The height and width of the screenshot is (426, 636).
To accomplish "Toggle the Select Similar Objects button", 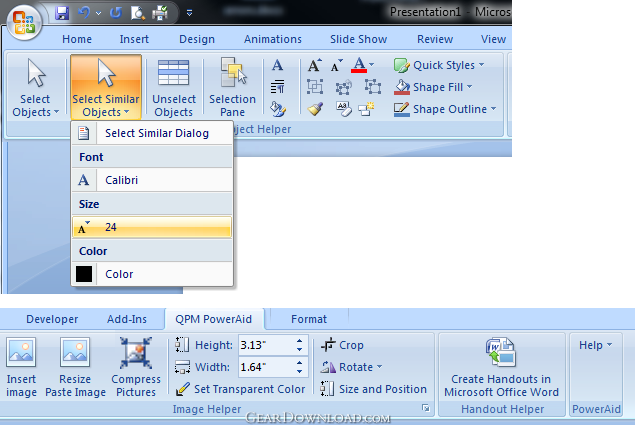I will (106, 88).
